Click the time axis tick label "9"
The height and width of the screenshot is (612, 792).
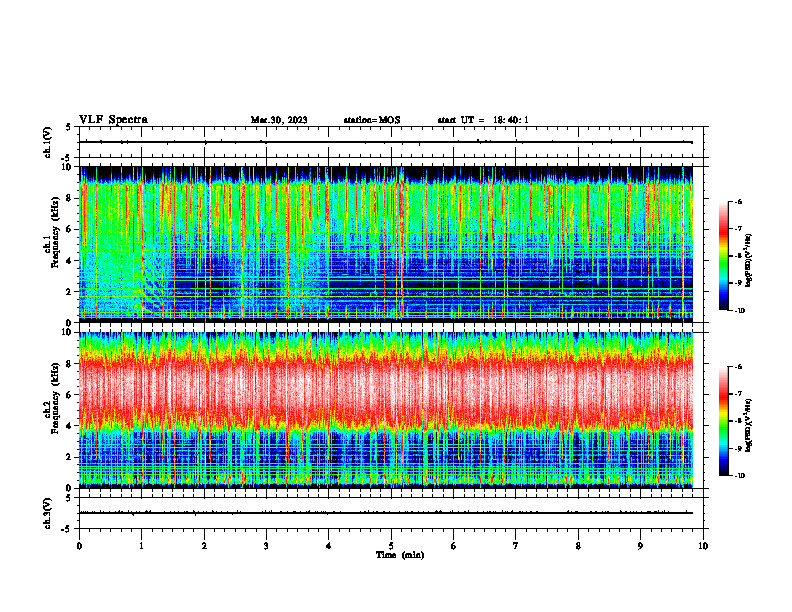coord(640,546)
